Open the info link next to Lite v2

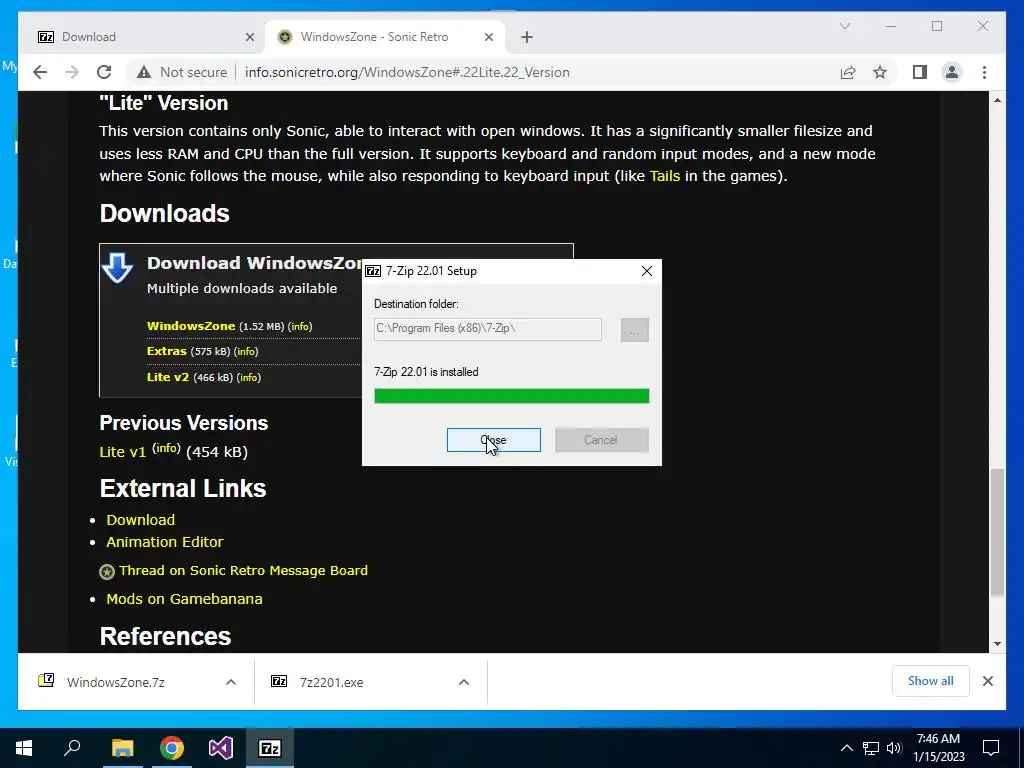click(x=249, y=377)
